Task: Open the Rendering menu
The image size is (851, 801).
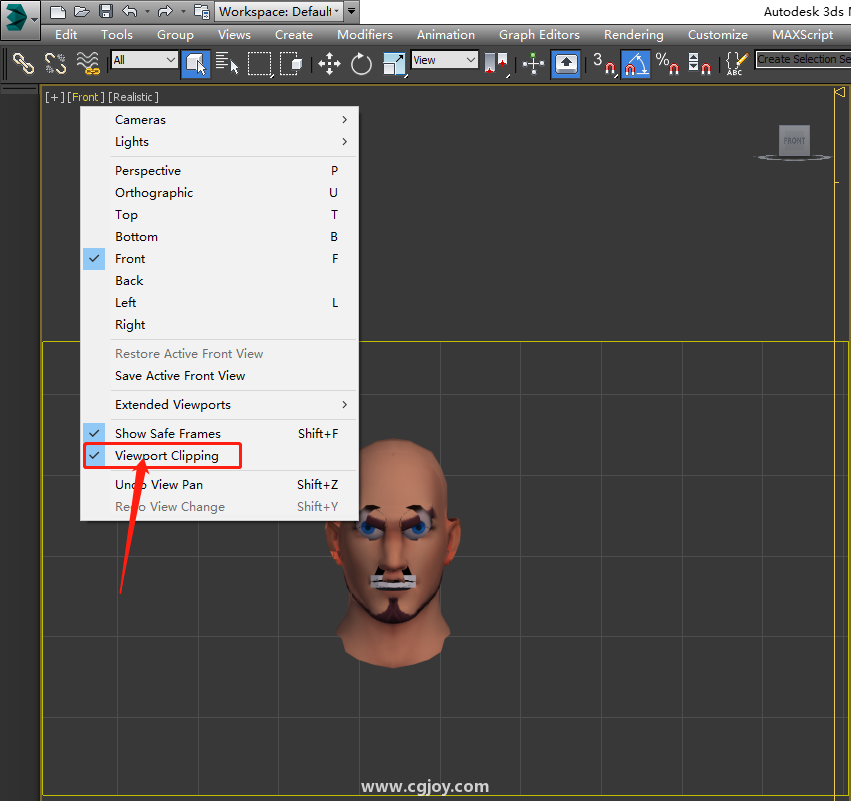Action: (634, 35)
